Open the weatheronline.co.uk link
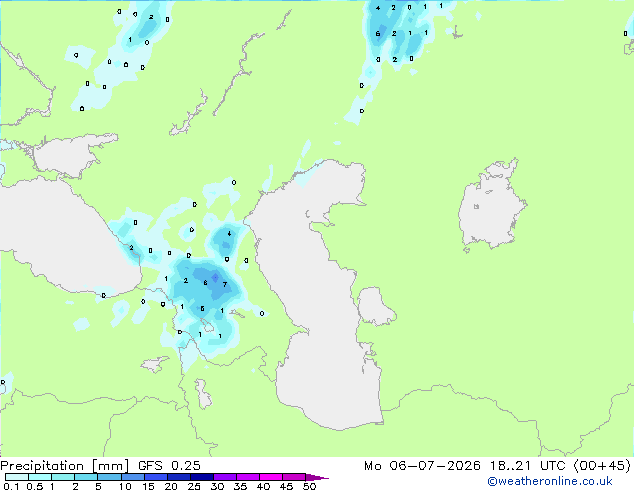 click(x=550, y=481)
